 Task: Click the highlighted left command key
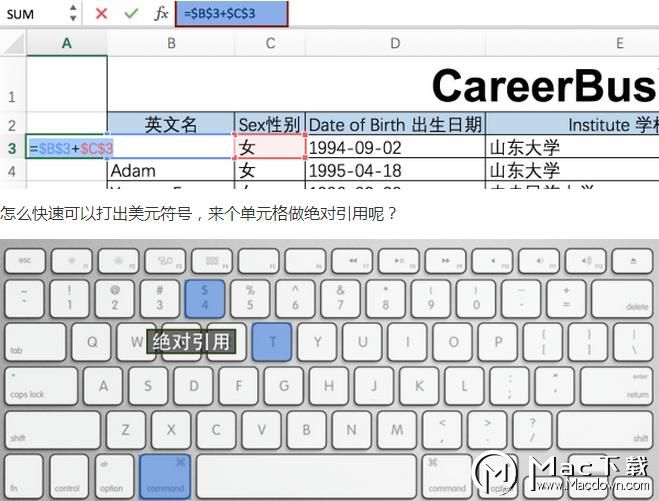165,476
